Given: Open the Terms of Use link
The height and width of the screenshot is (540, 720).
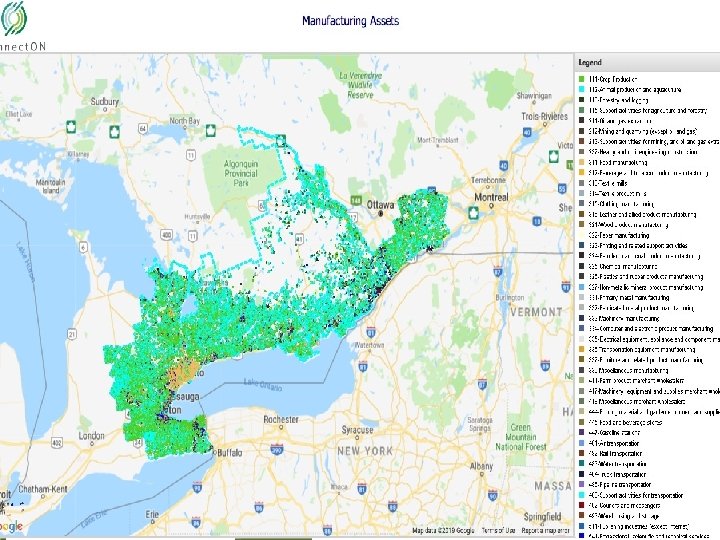Looking at the screenshot, I should coord(498,530).
